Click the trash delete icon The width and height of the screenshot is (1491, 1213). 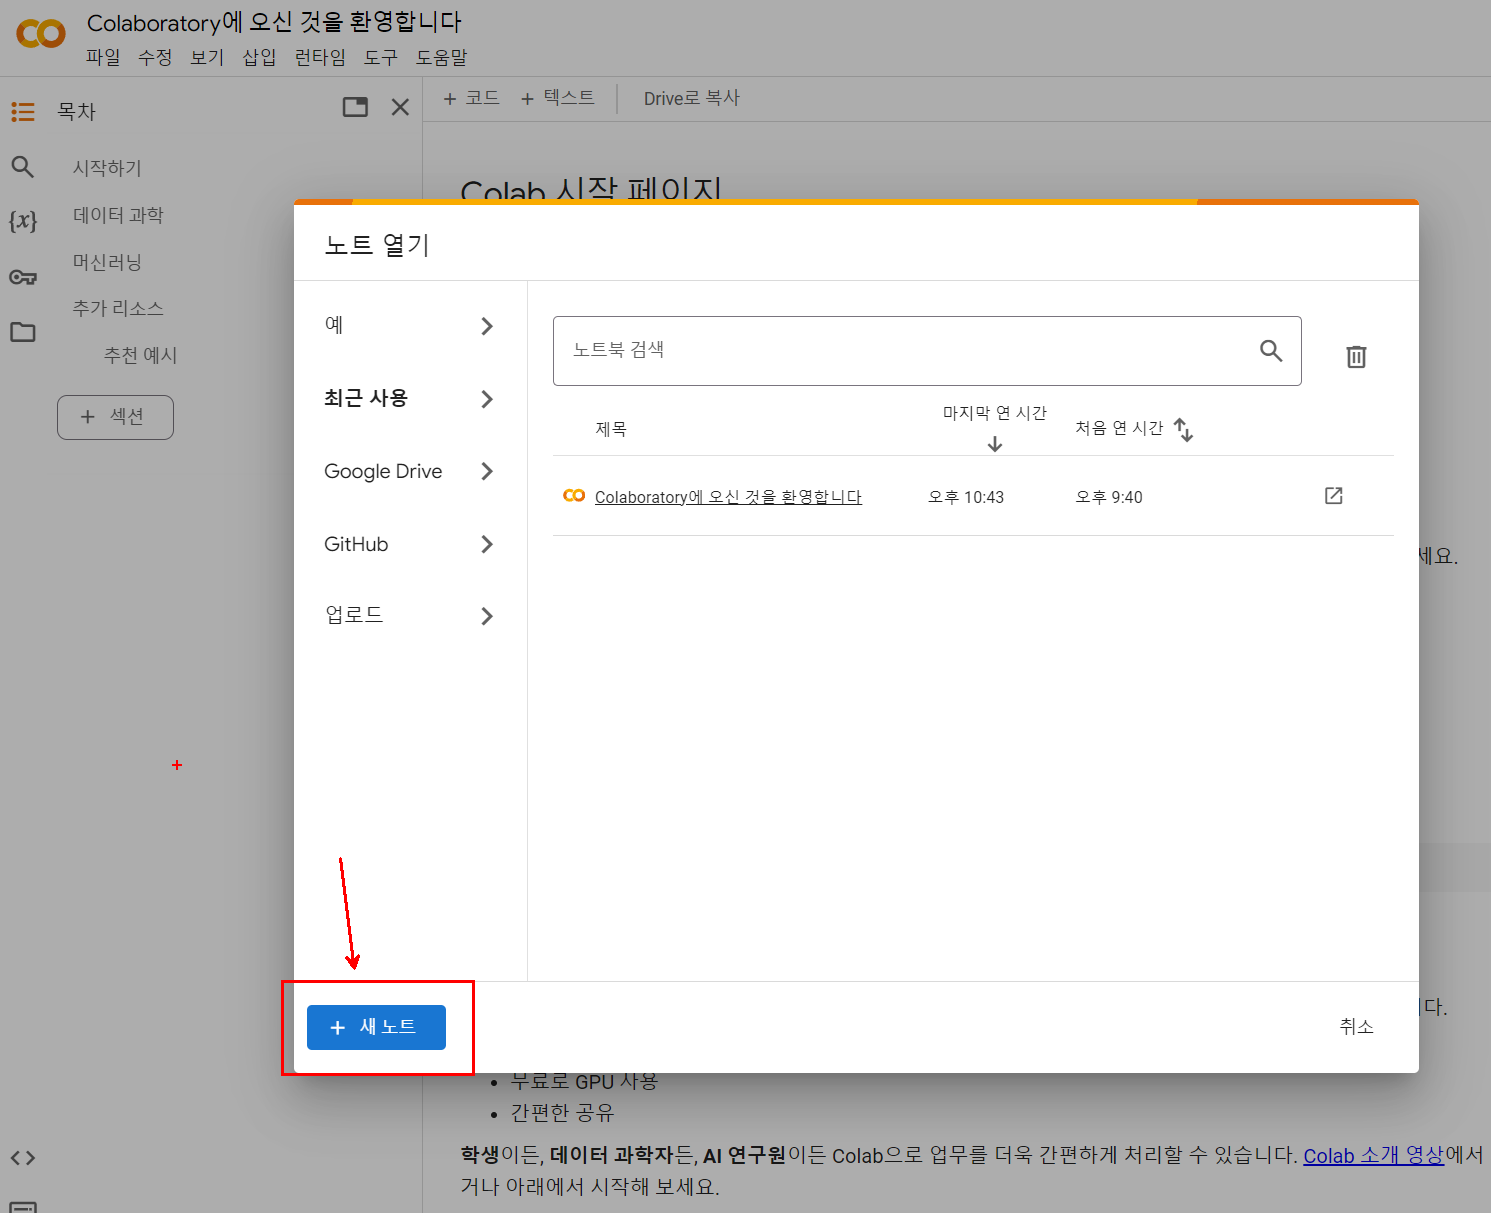[1356, 356]
